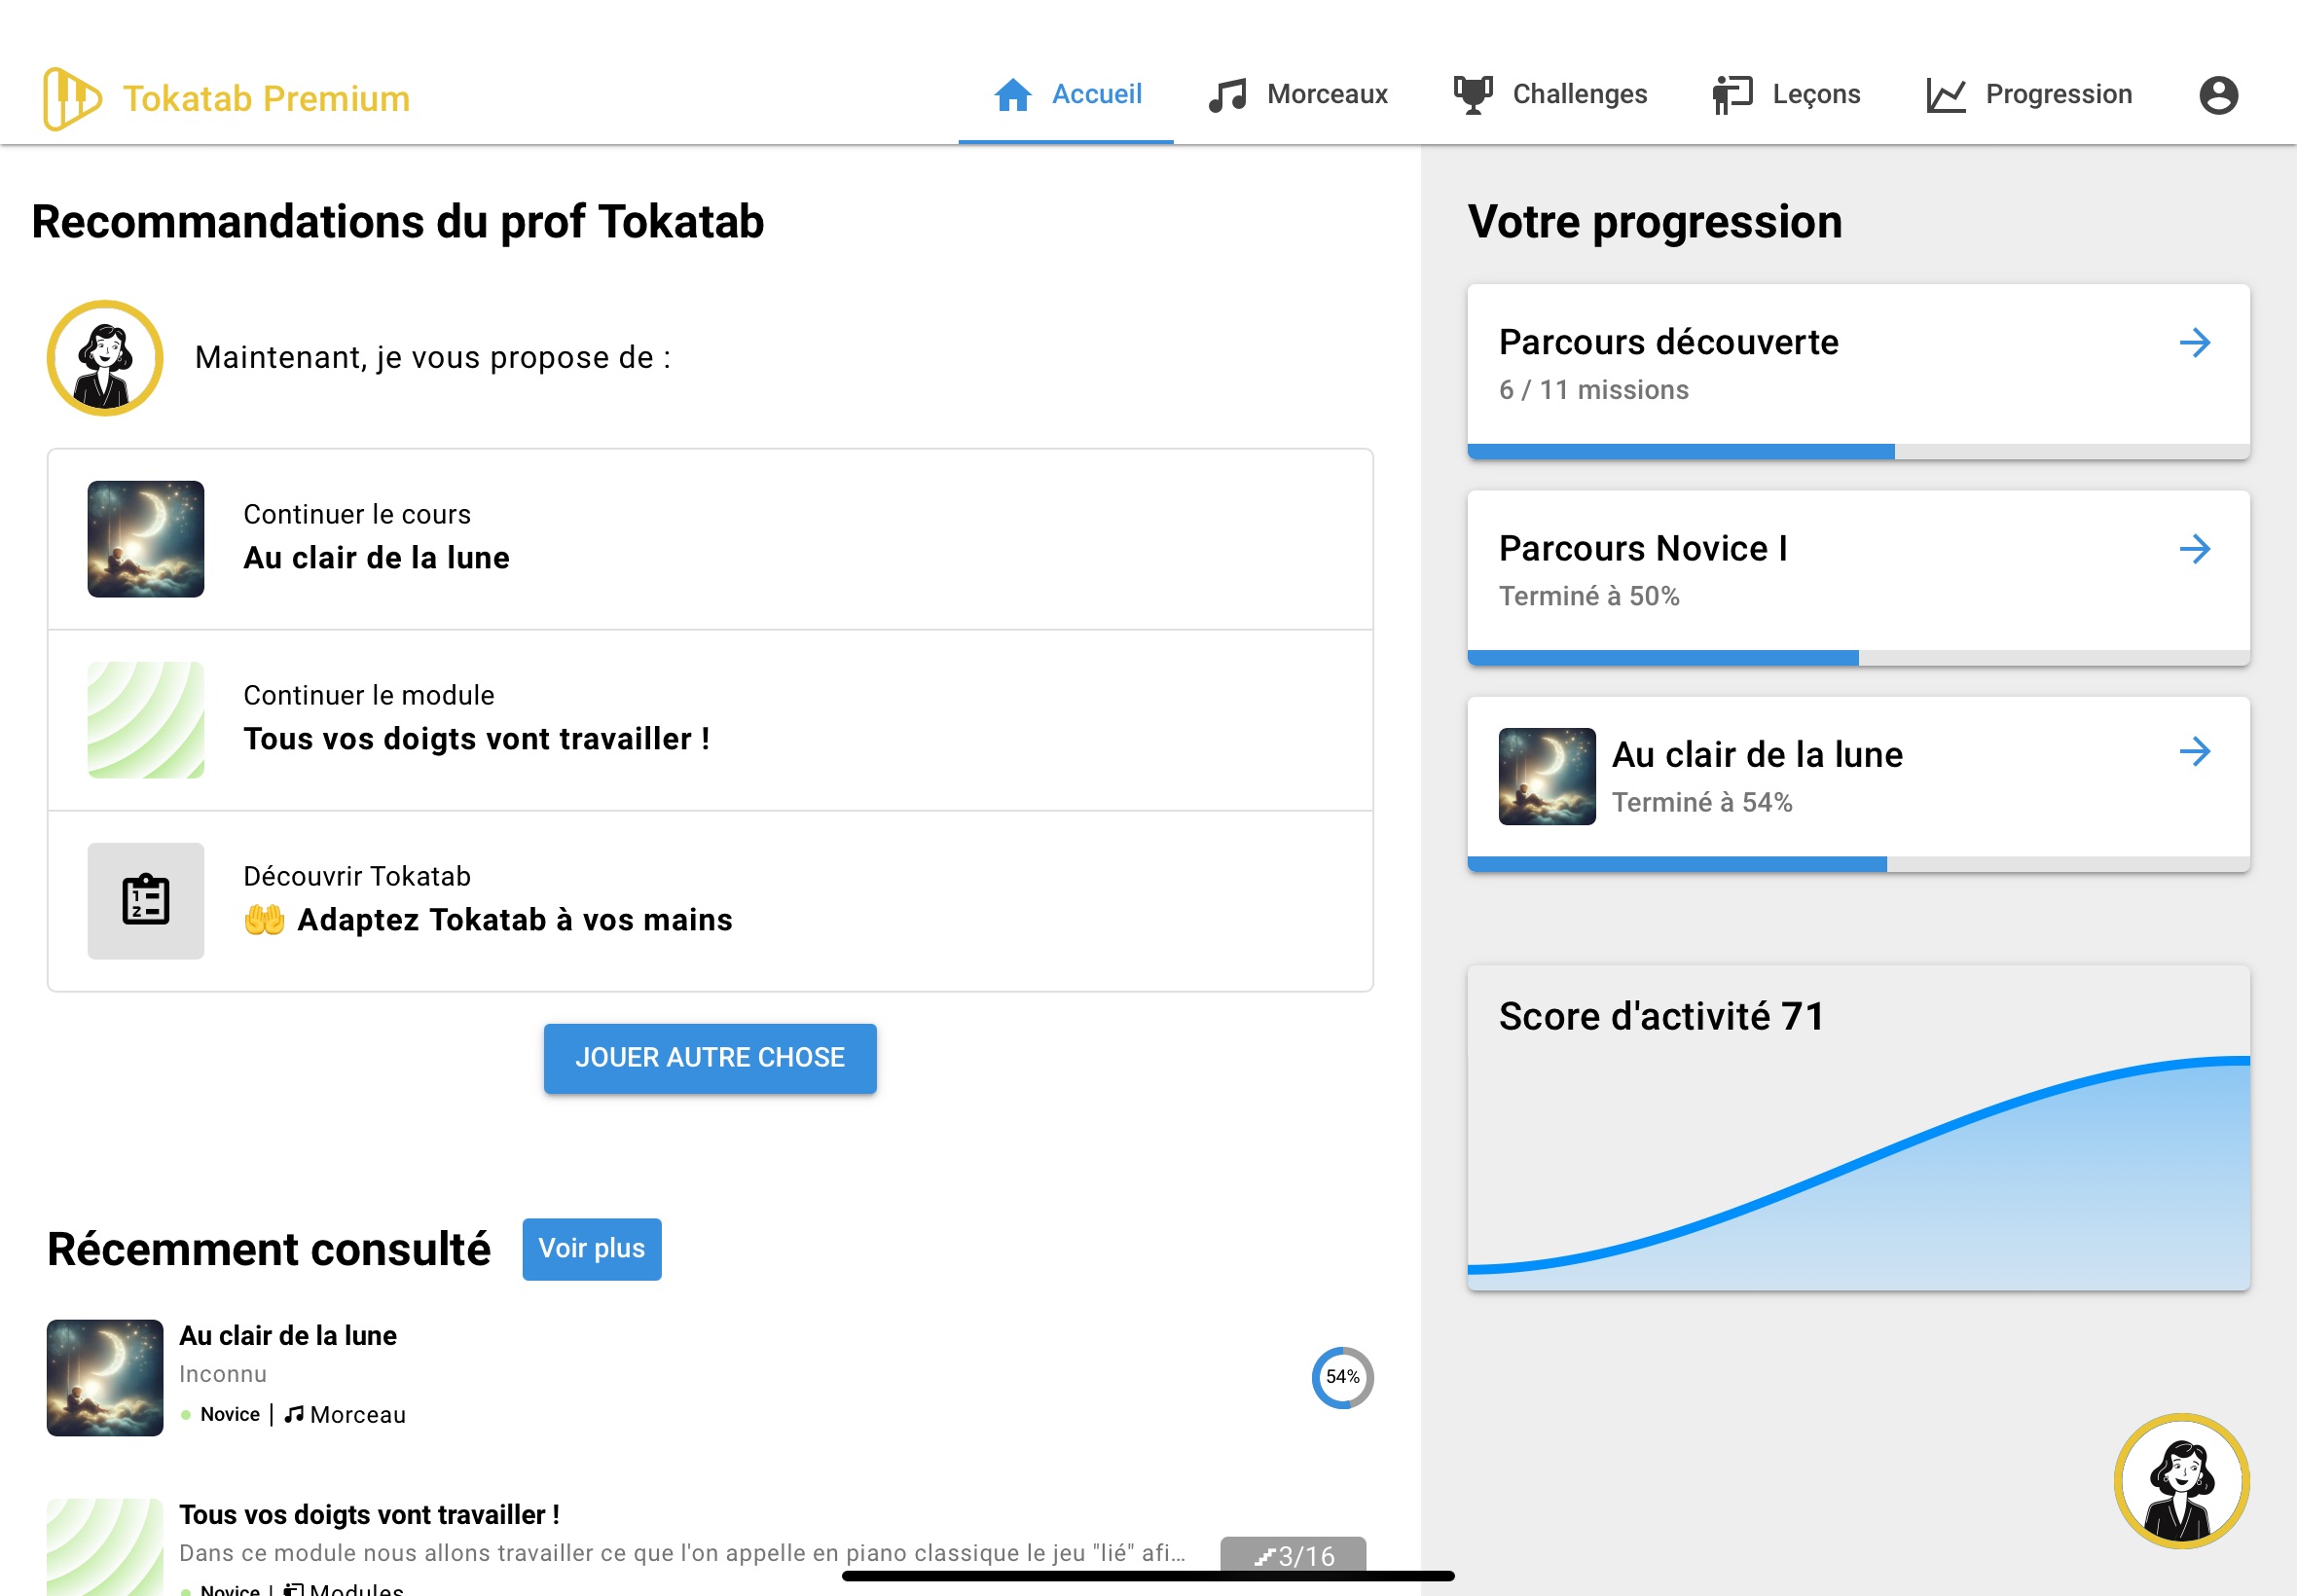Click the checklist icon for Découvrir Tokatab
This screenshot has width=2297, height=1596.
click(146, 900)
